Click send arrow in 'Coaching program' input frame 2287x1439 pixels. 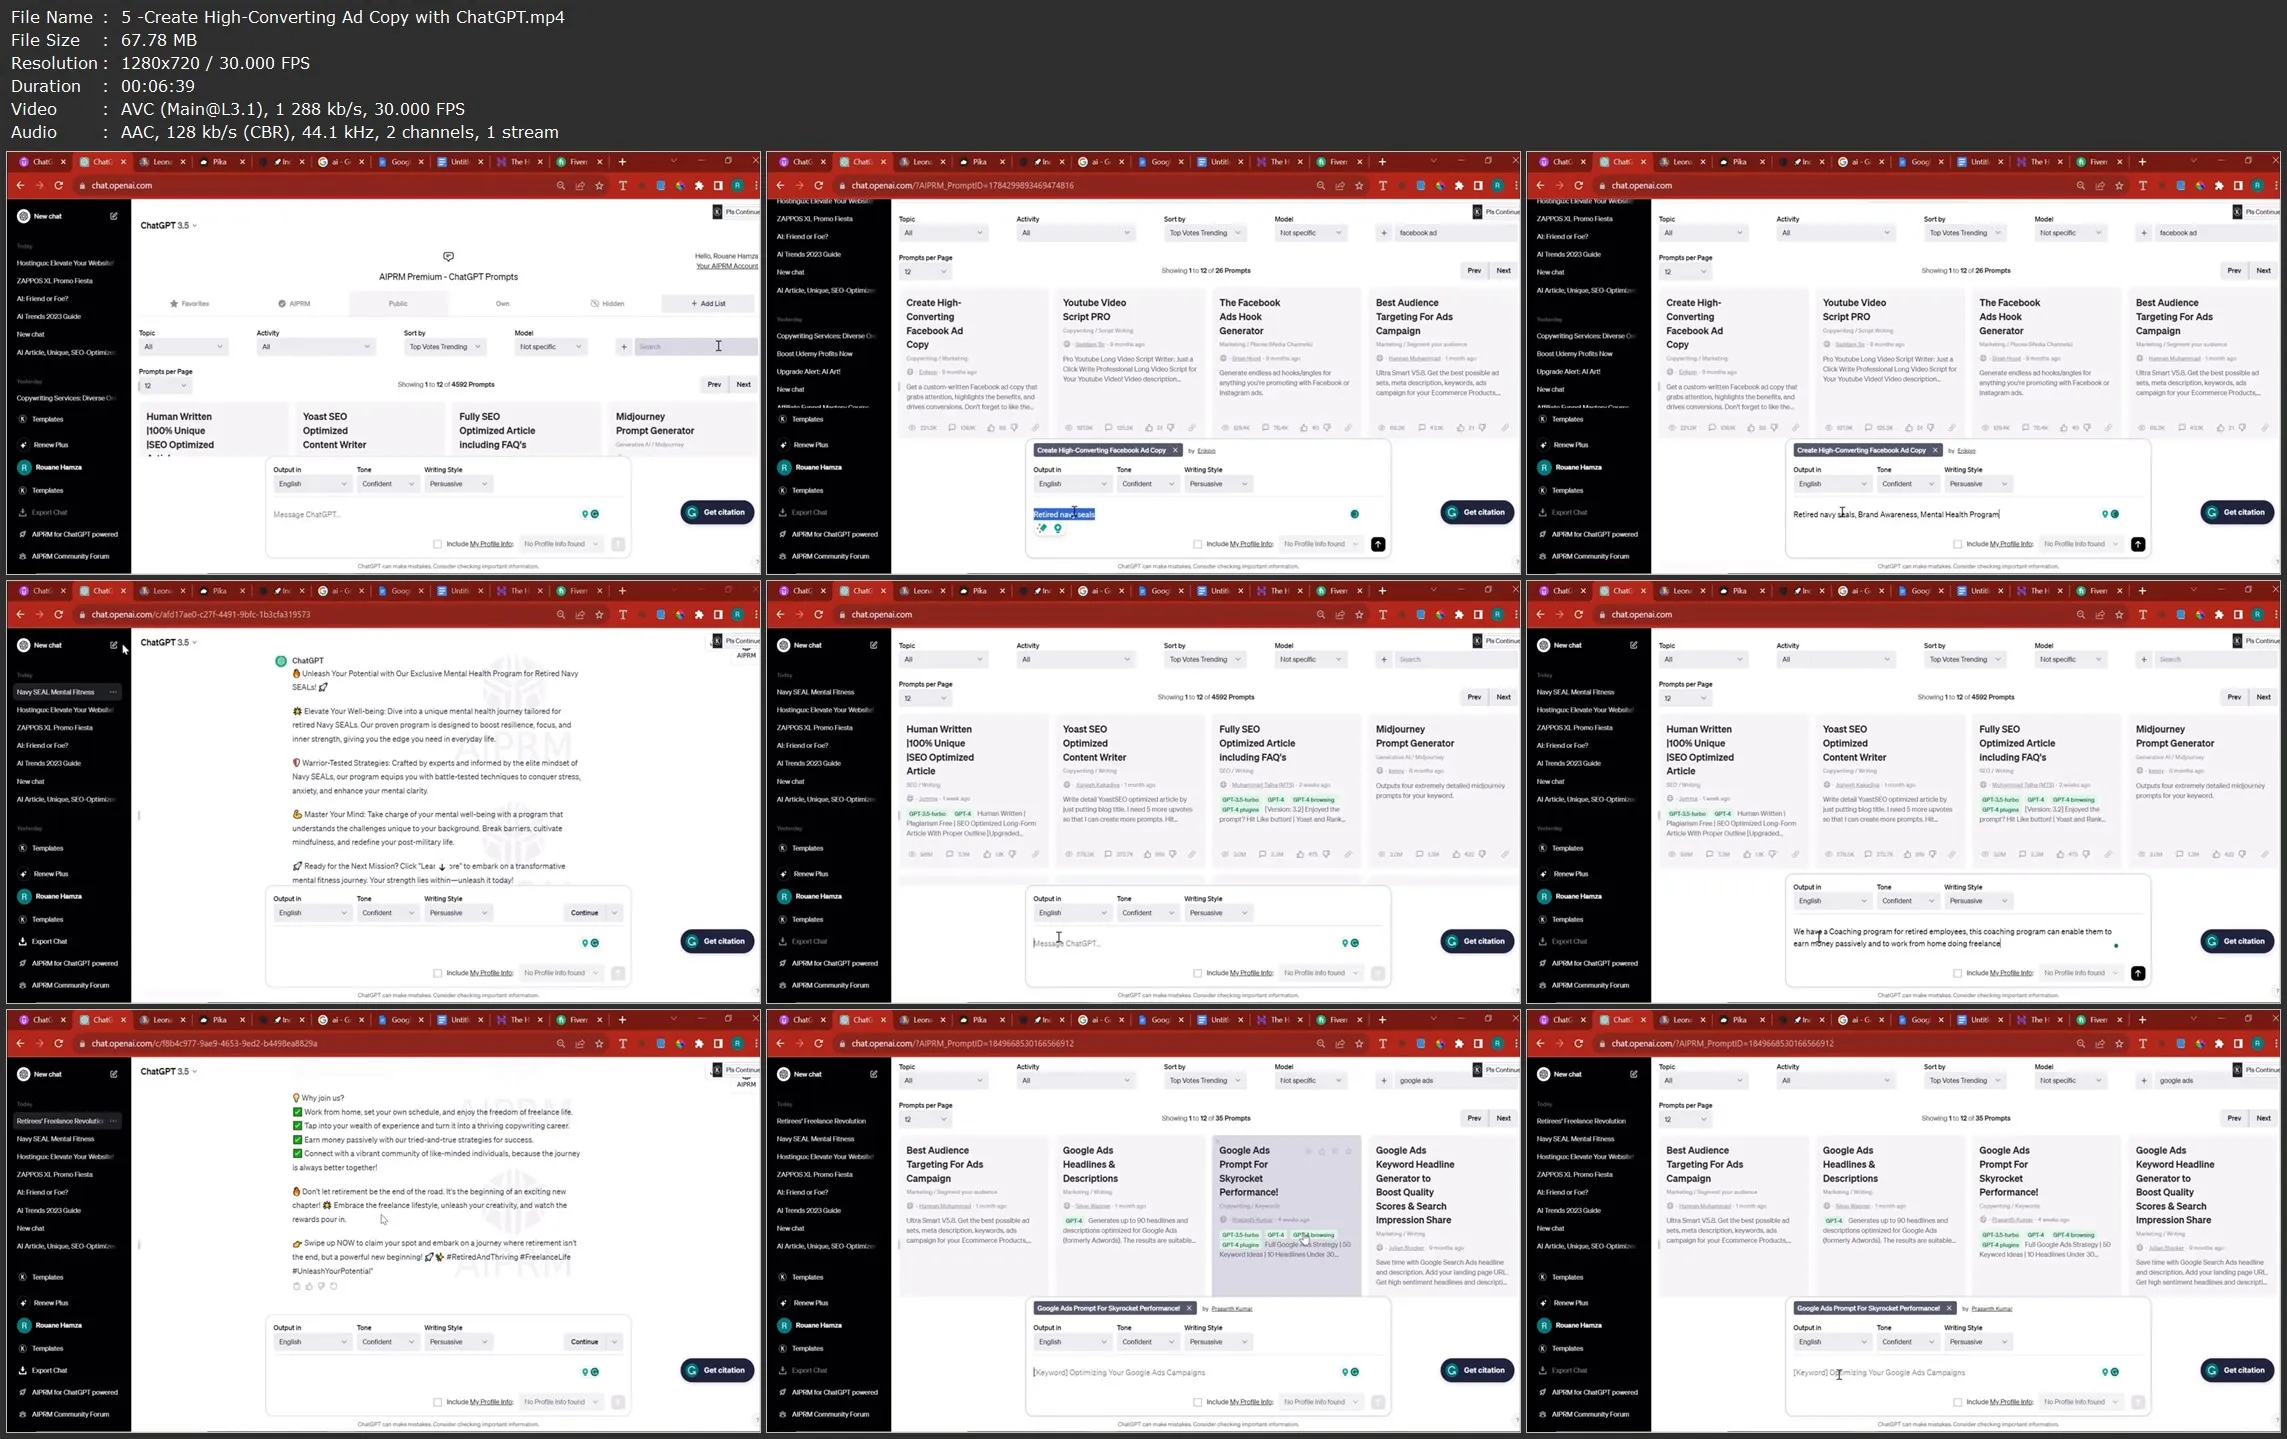2138,973
